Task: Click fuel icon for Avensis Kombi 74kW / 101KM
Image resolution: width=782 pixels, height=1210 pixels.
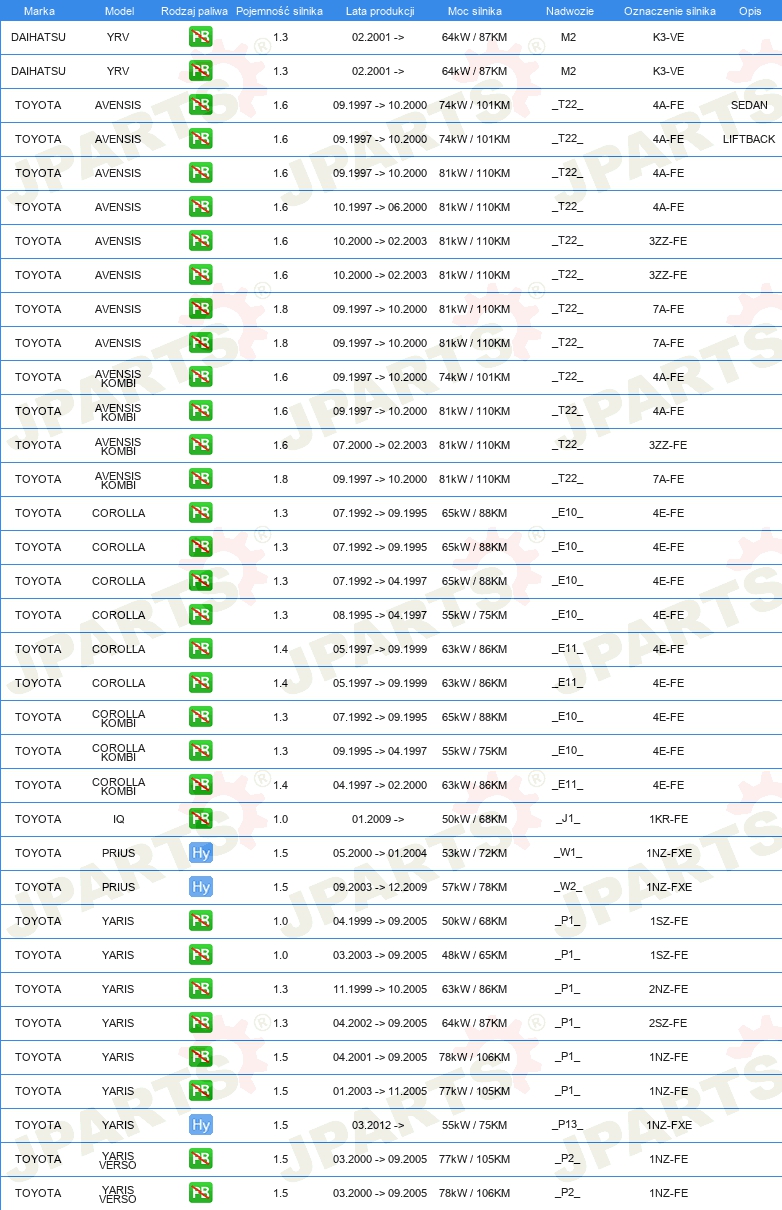Action: click(201, 377)
